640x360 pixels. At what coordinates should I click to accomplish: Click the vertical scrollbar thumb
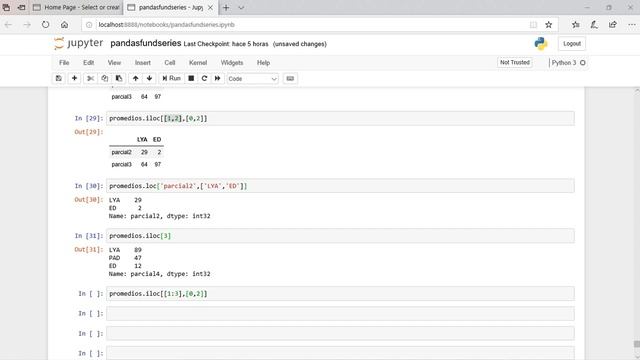tap(636, 344)
